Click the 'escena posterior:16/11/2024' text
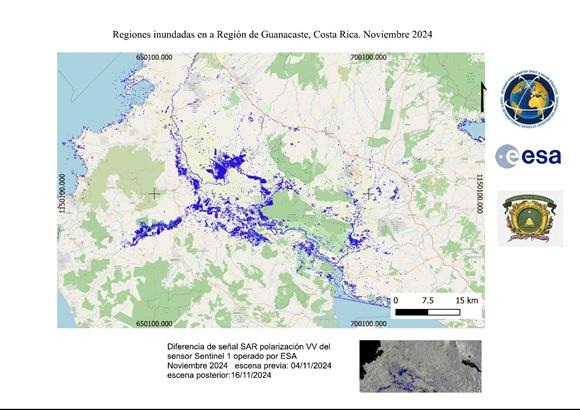 (219, 375)
